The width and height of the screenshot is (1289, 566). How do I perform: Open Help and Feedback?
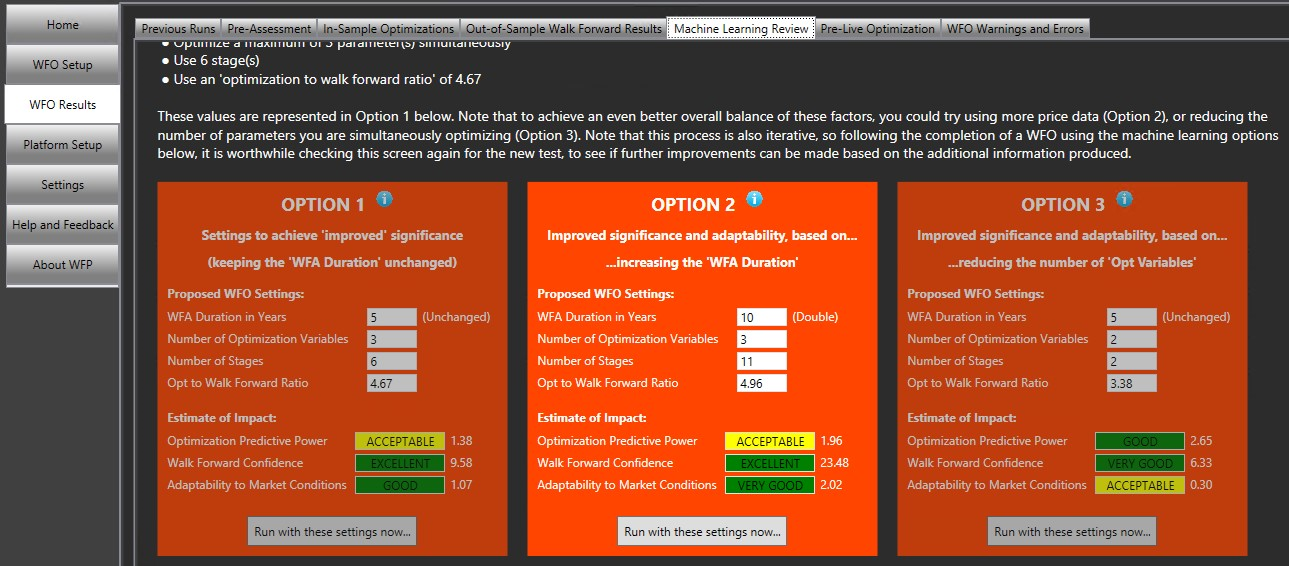click(62, 225)
